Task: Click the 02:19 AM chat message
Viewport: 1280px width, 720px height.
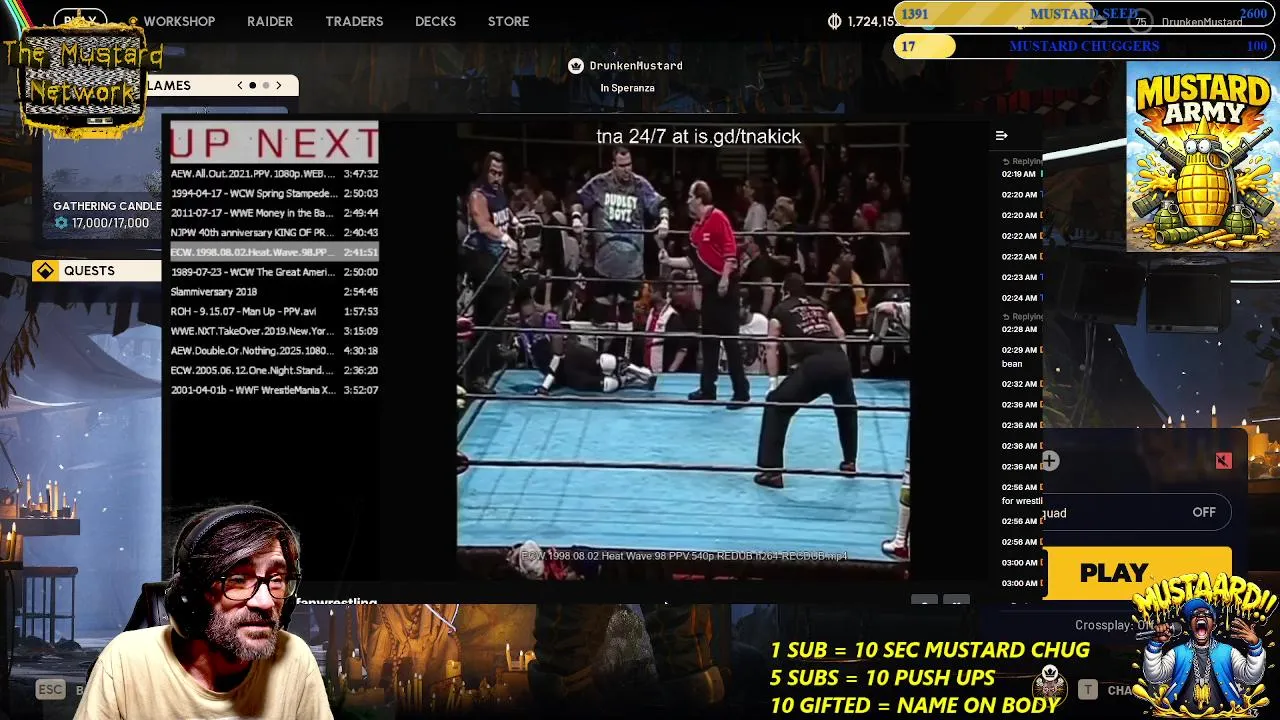Action: pos(1021,174)
